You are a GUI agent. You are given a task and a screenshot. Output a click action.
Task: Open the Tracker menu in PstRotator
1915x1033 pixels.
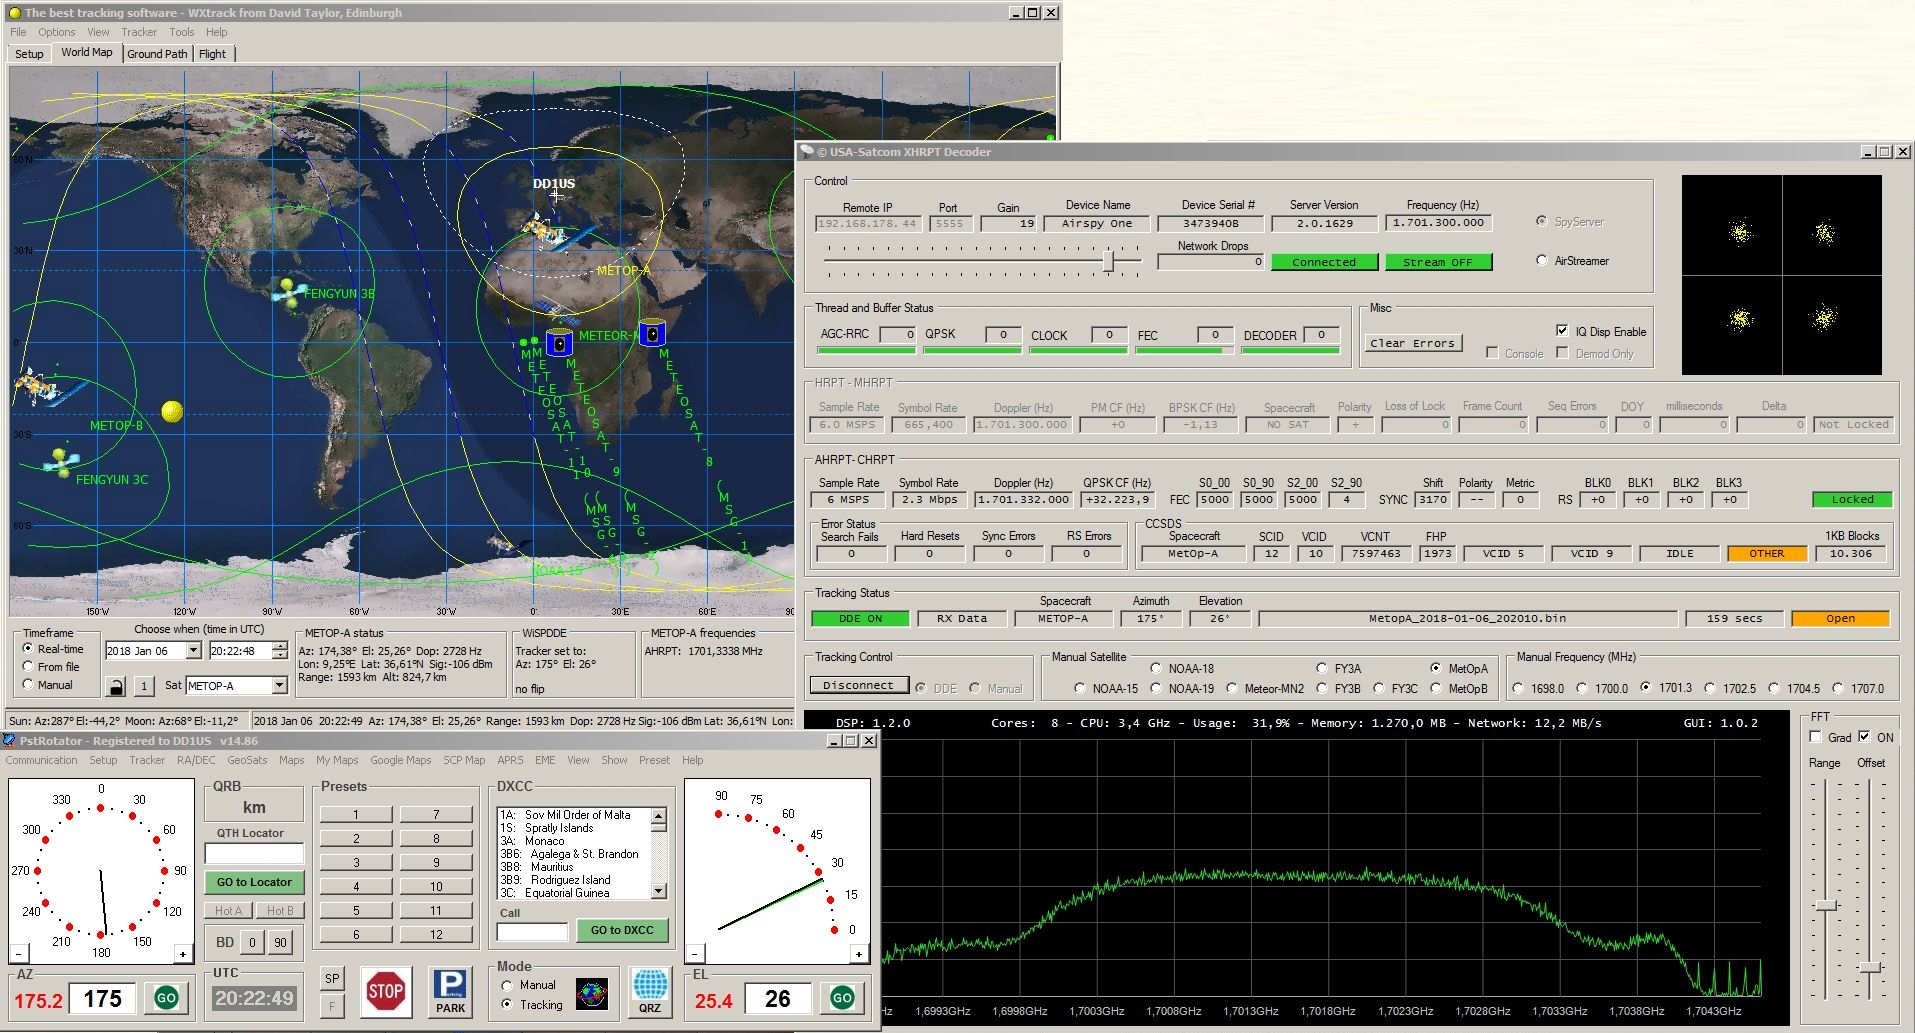click(x=147, y=760)
